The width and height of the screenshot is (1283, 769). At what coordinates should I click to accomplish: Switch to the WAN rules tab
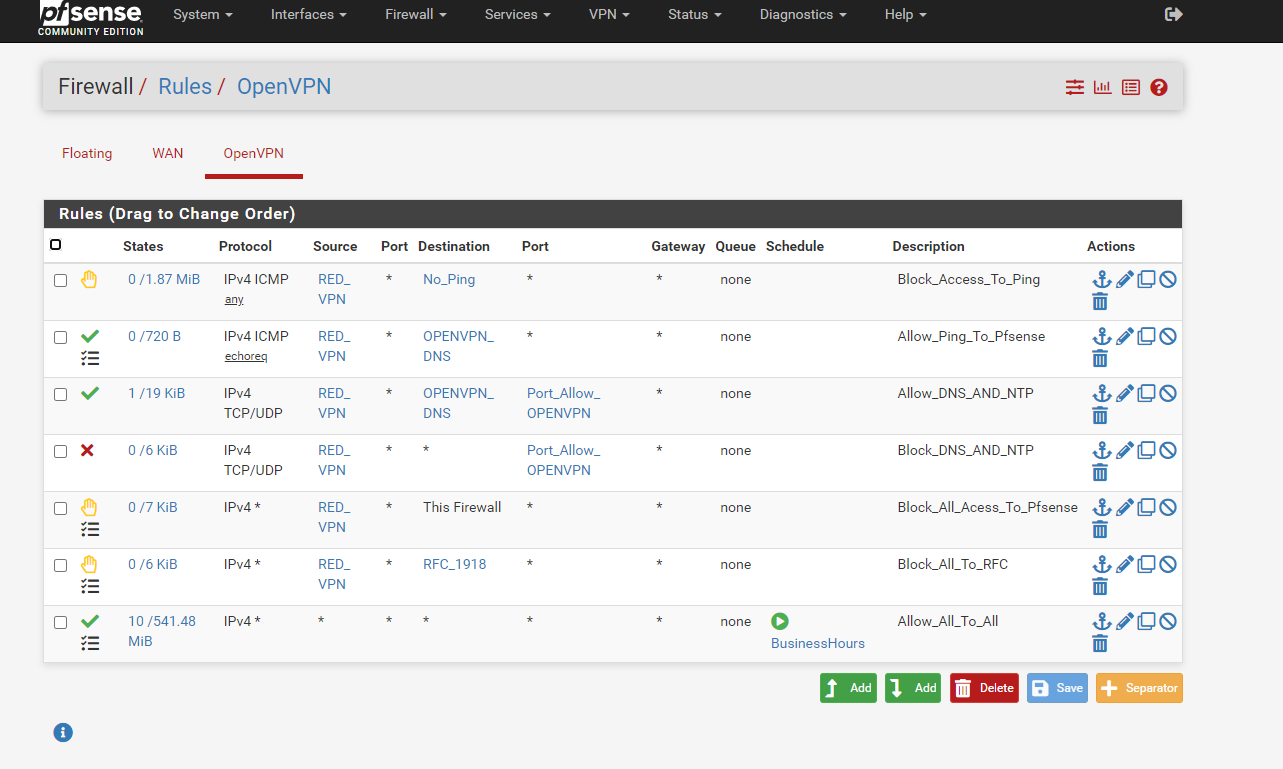168,153
